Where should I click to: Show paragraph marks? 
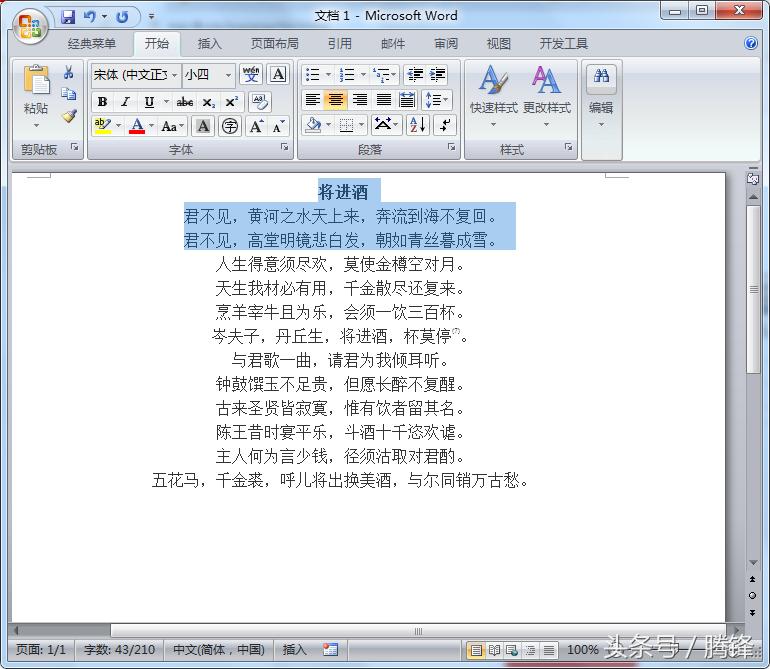coord(444,125)
